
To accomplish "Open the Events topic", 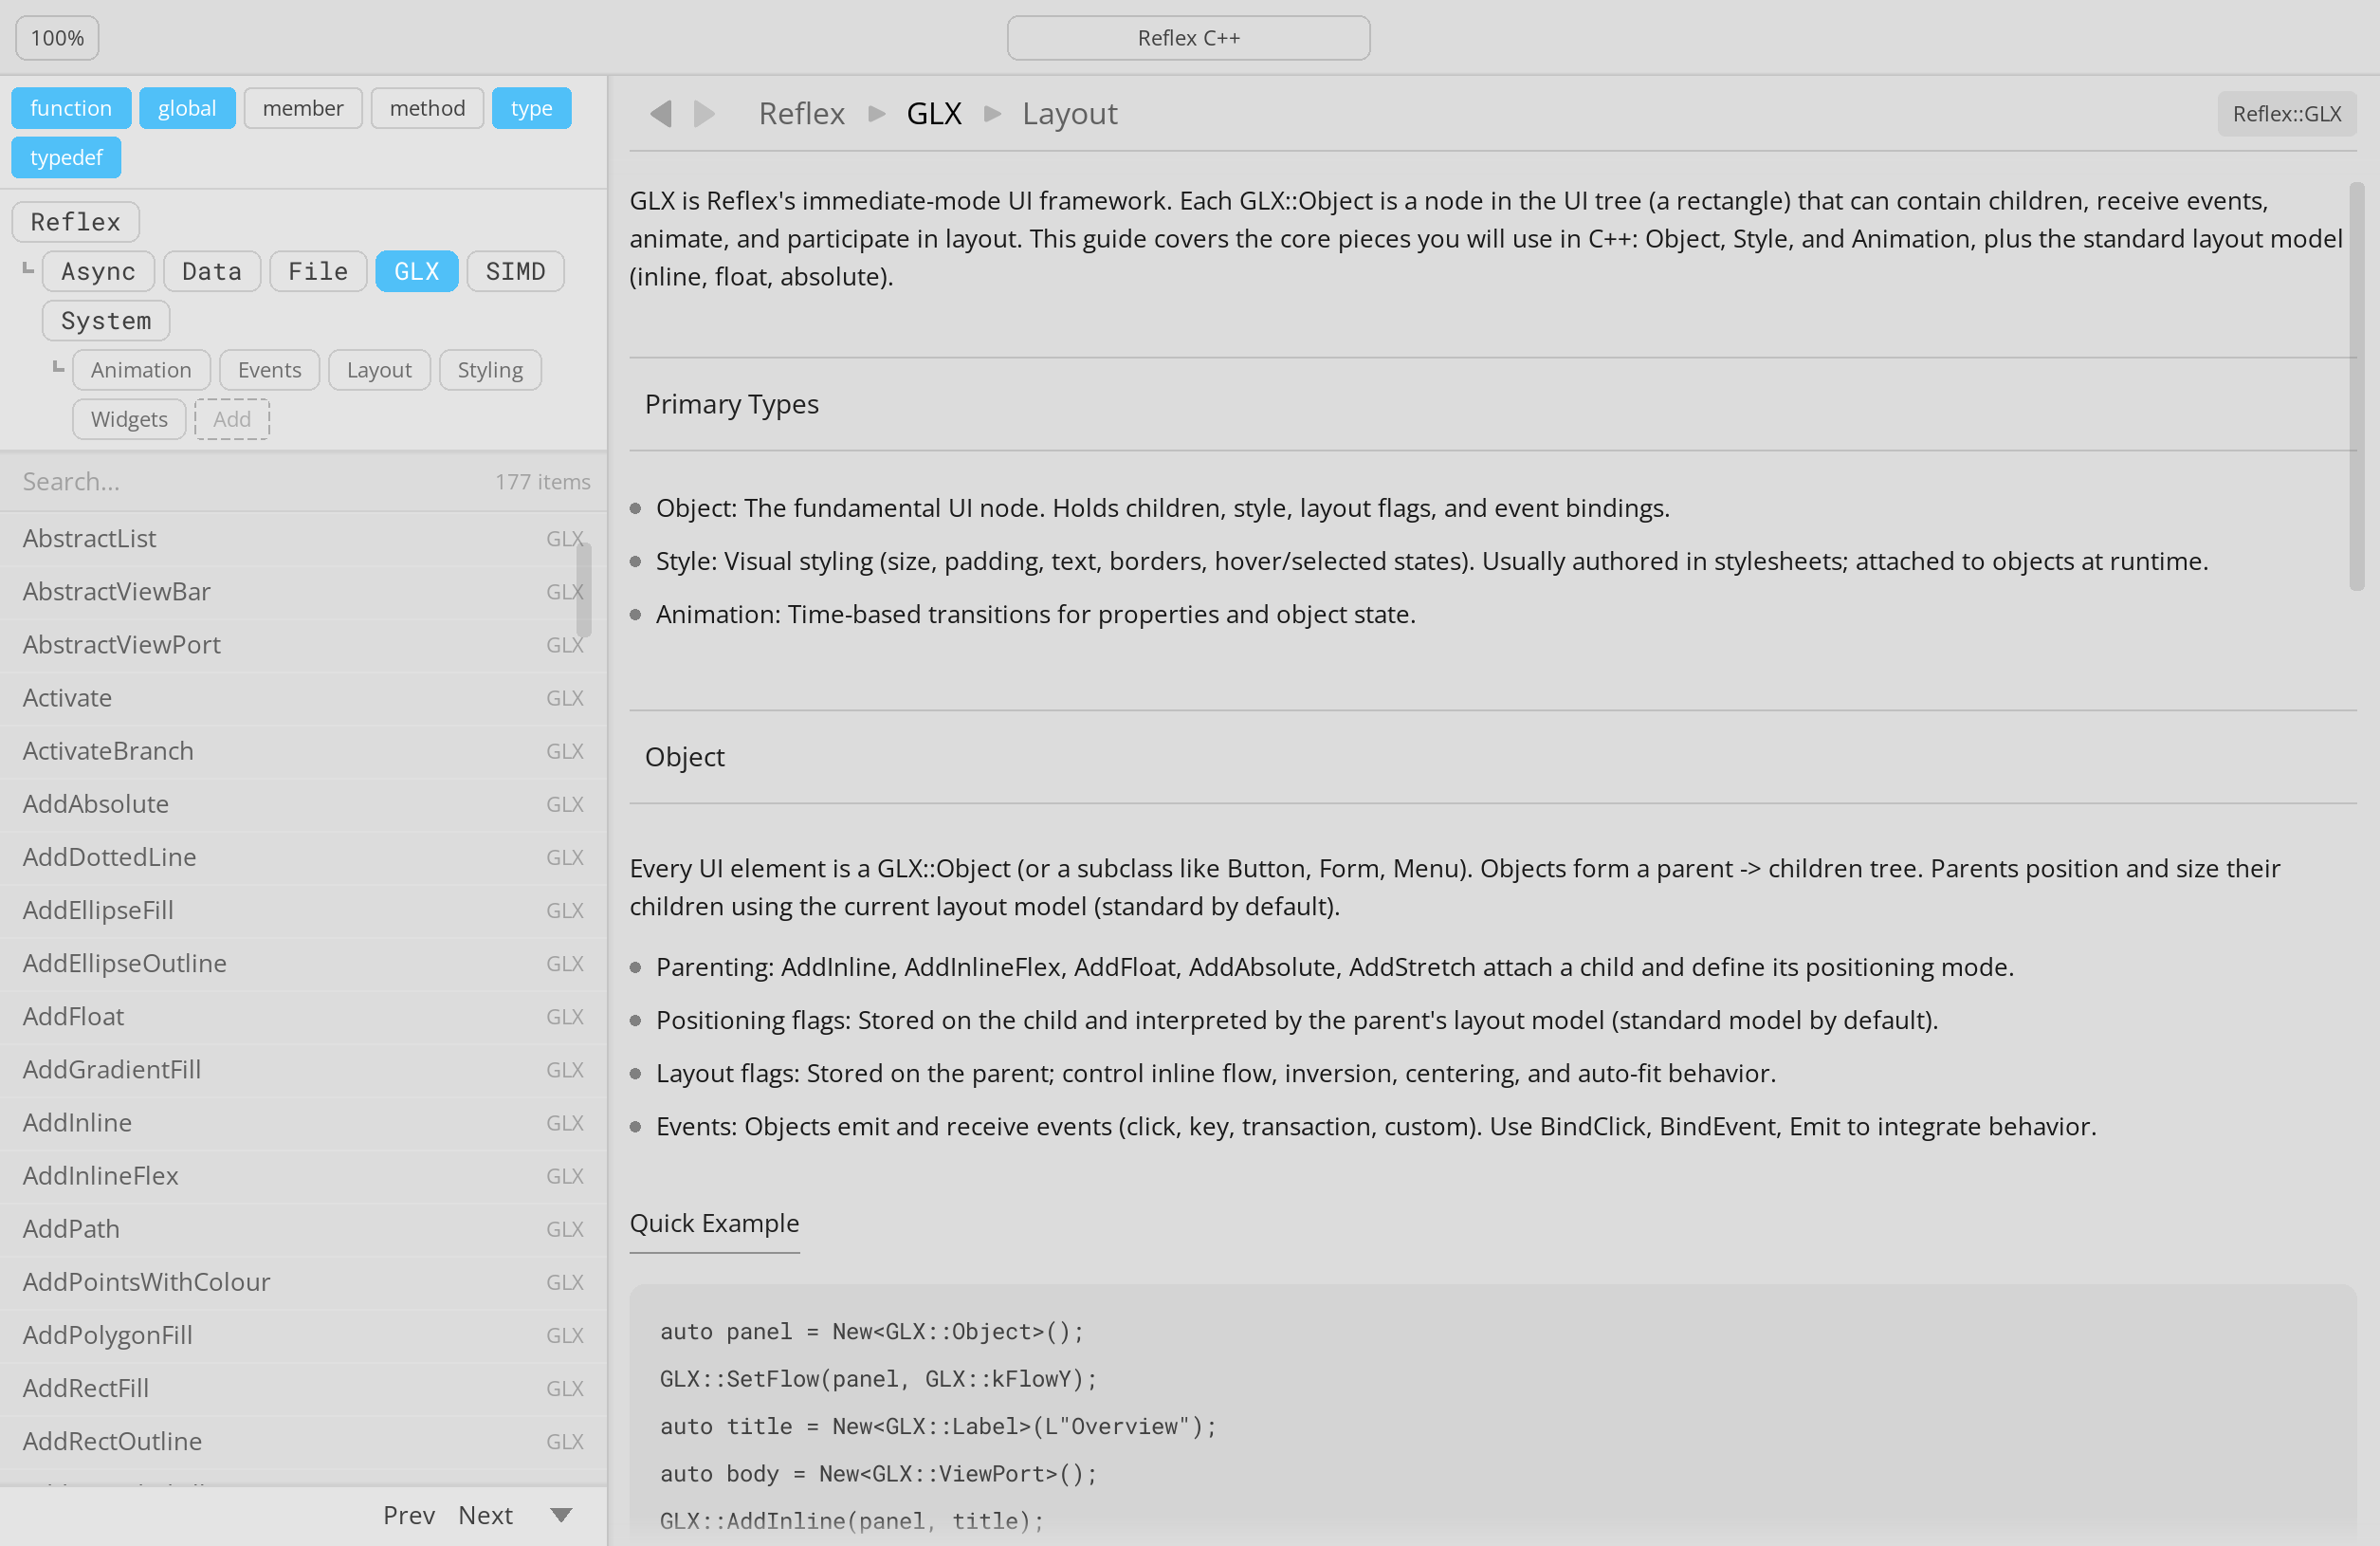I will tap(269, 370).
